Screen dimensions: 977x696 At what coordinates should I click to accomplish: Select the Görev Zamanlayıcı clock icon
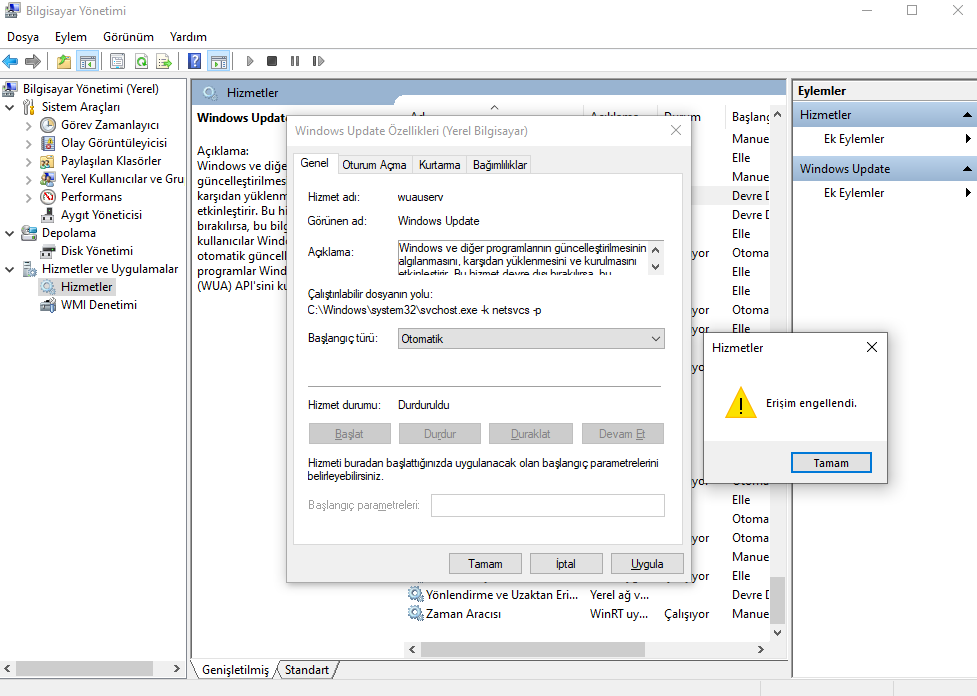48,125
